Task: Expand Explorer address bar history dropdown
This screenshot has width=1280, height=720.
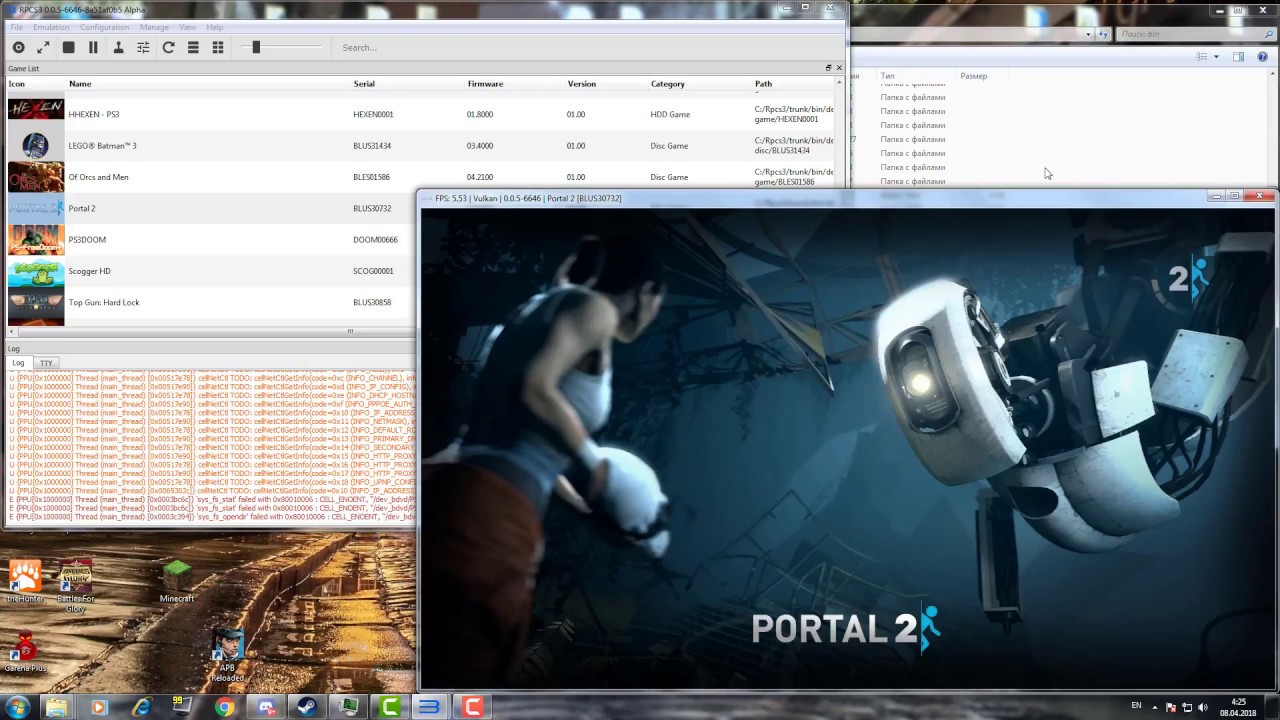Action: tap(1088, 34)
